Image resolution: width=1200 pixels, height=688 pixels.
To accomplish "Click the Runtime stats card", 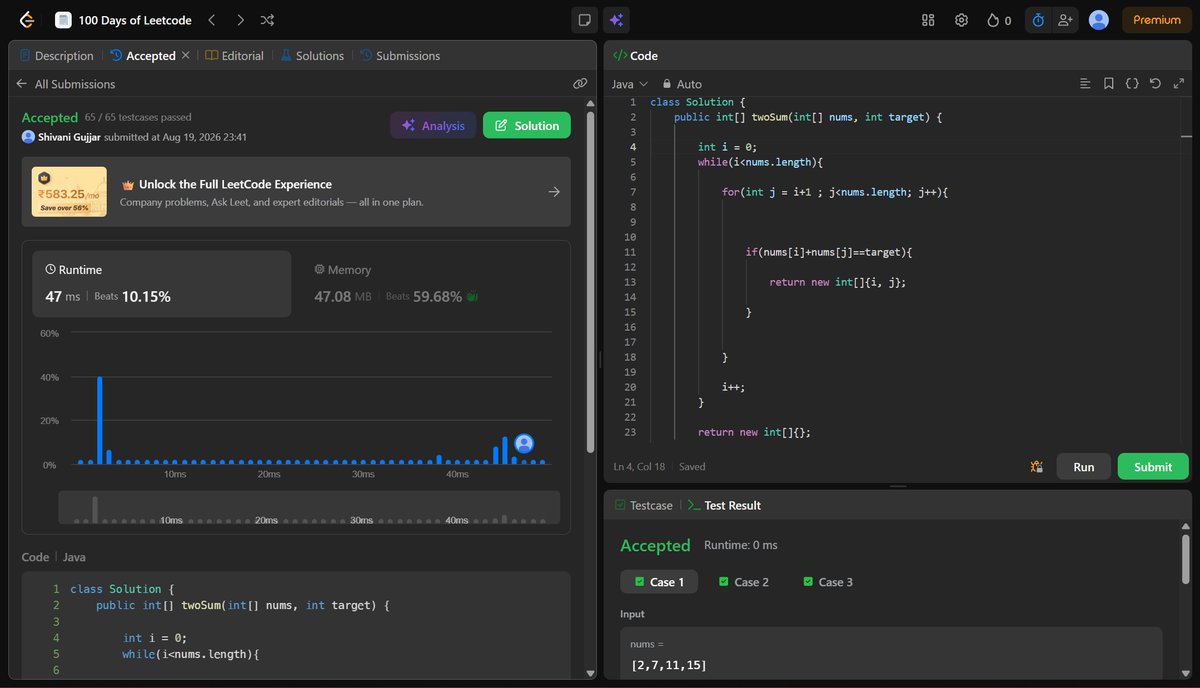I will tap(162, 284).
